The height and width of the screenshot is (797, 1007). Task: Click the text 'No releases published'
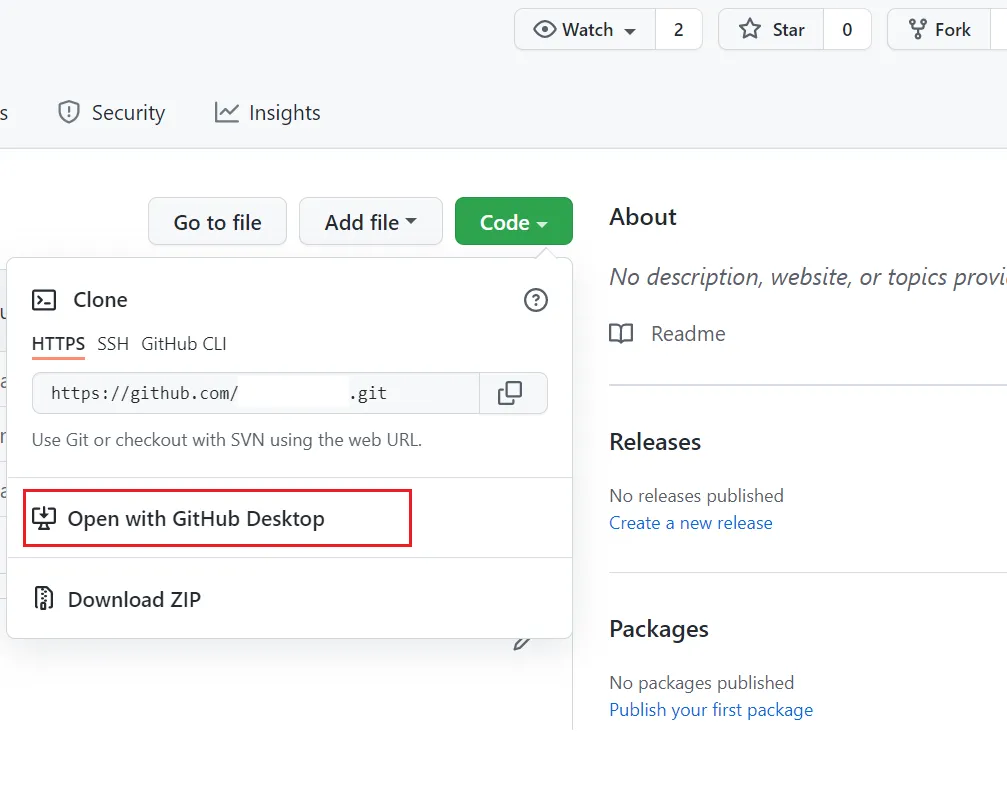point(696,496)
